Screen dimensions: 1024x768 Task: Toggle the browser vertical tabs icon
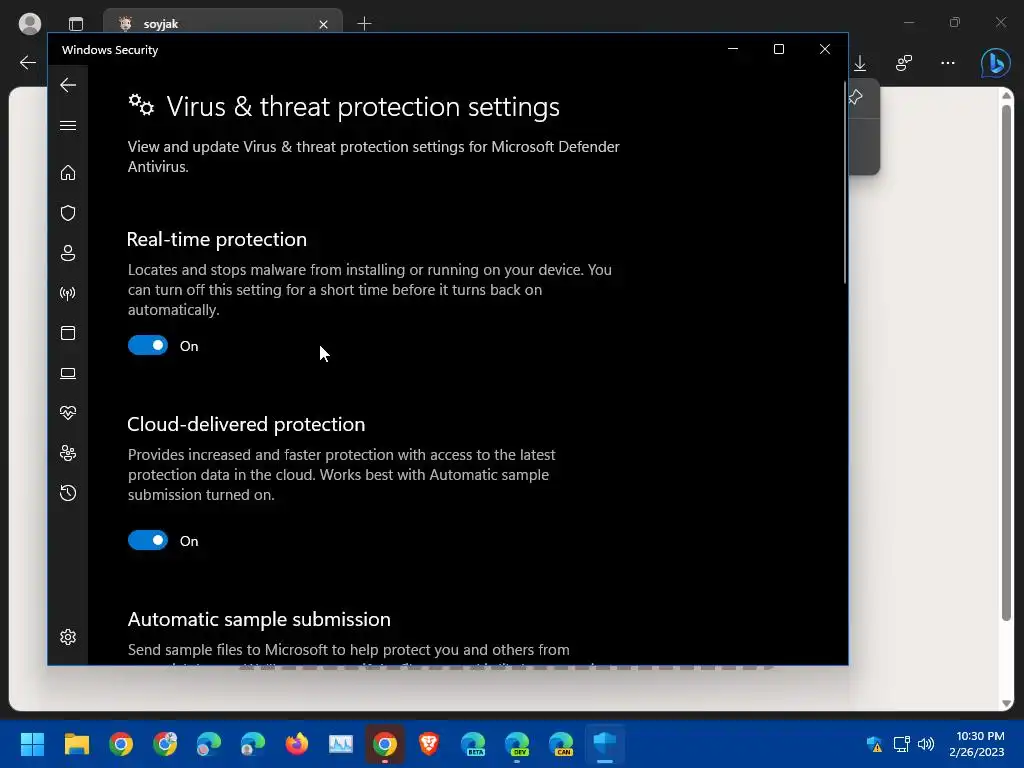pos(76,24)
